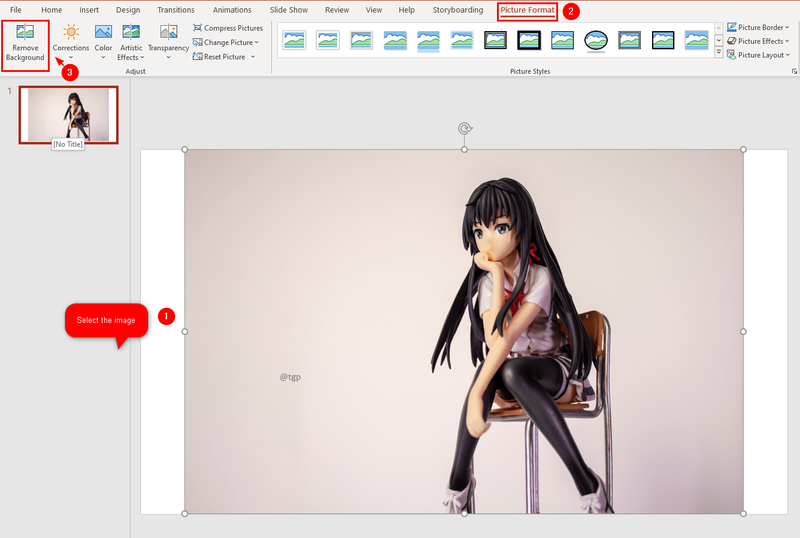
Task: Open the Color adjustment menu
Action: coord(103,43)
